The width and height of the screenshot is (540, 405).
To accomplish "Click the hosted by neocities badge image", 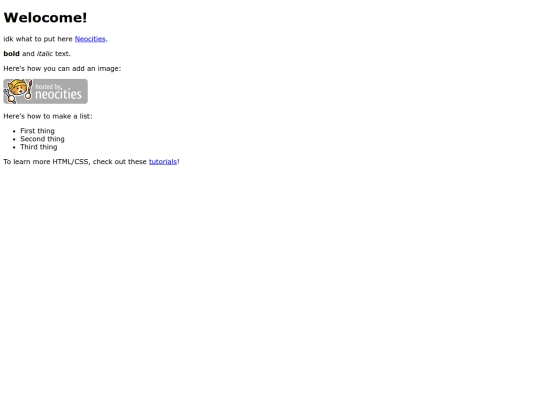I will 45,91.
